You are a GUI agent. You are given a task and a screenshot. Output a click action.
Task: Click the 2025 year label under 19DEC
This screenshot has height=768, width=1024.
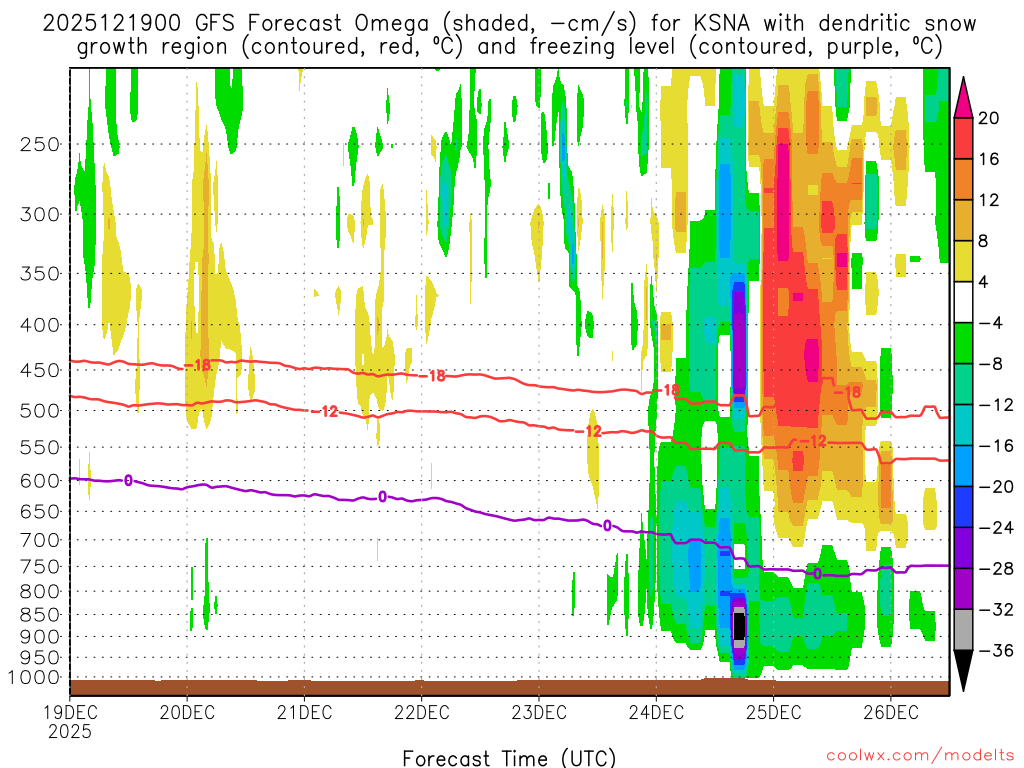tap(70, 731)
